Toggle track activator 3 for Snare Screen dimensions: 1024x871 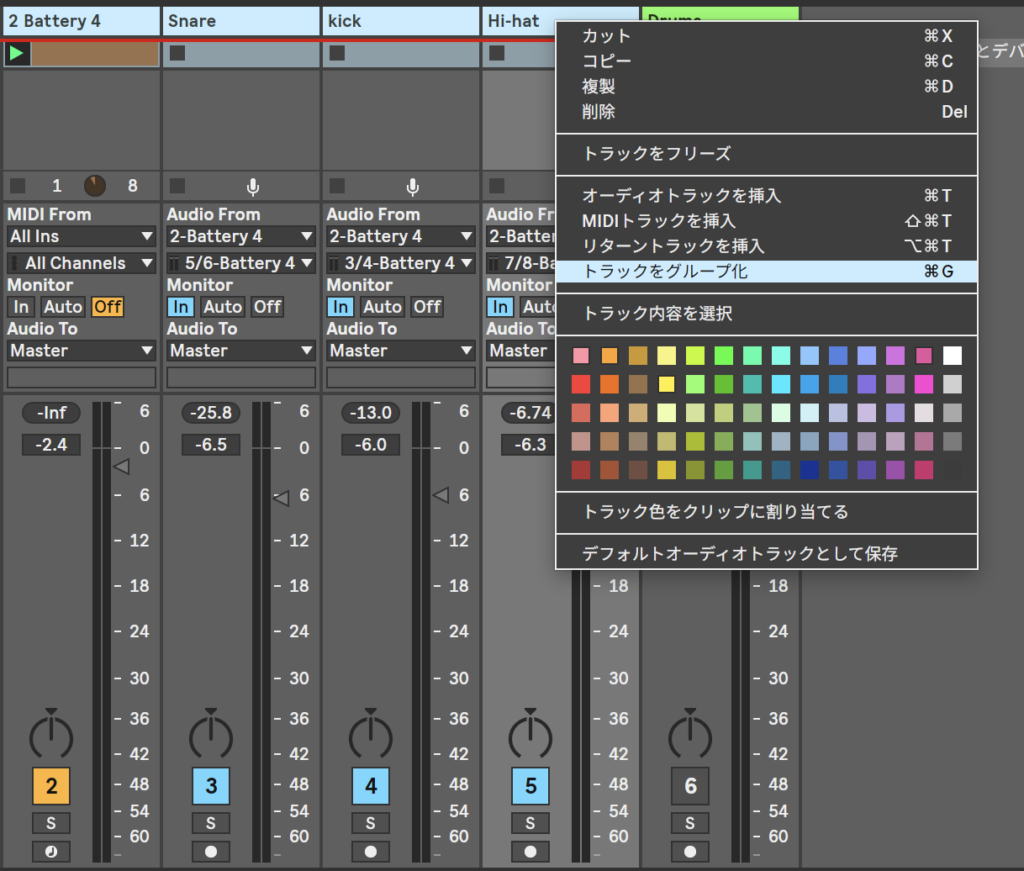pos(211,787)
